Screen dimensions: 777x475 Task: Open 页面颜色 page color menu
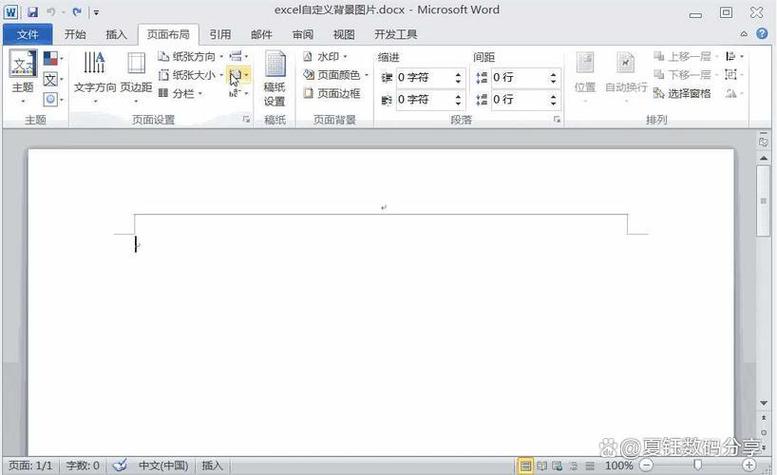[336, 75]
